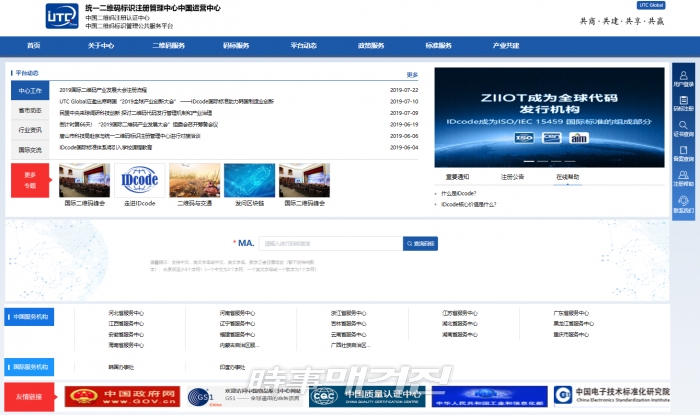Click the 用户登录 user icon in sidebar

pos(683,75)
